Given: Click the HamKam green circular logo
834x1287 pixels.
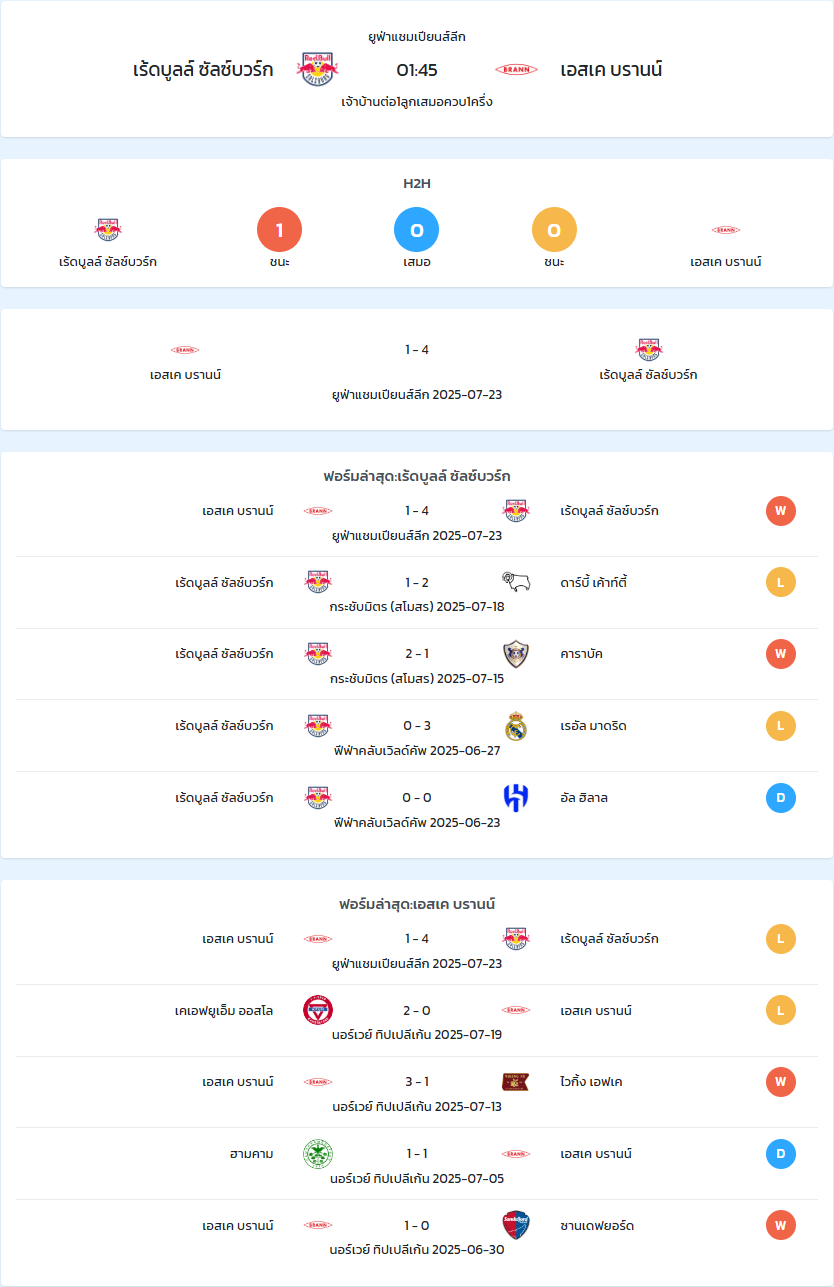Looking at the screenshot, I should [x=318, y=1154].
